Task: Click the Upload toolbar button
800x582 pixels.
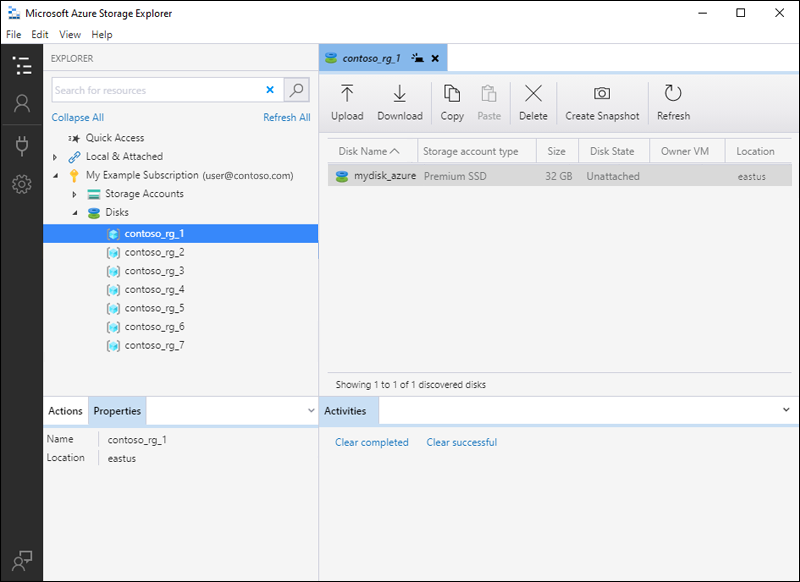Action: click(347, 103)
